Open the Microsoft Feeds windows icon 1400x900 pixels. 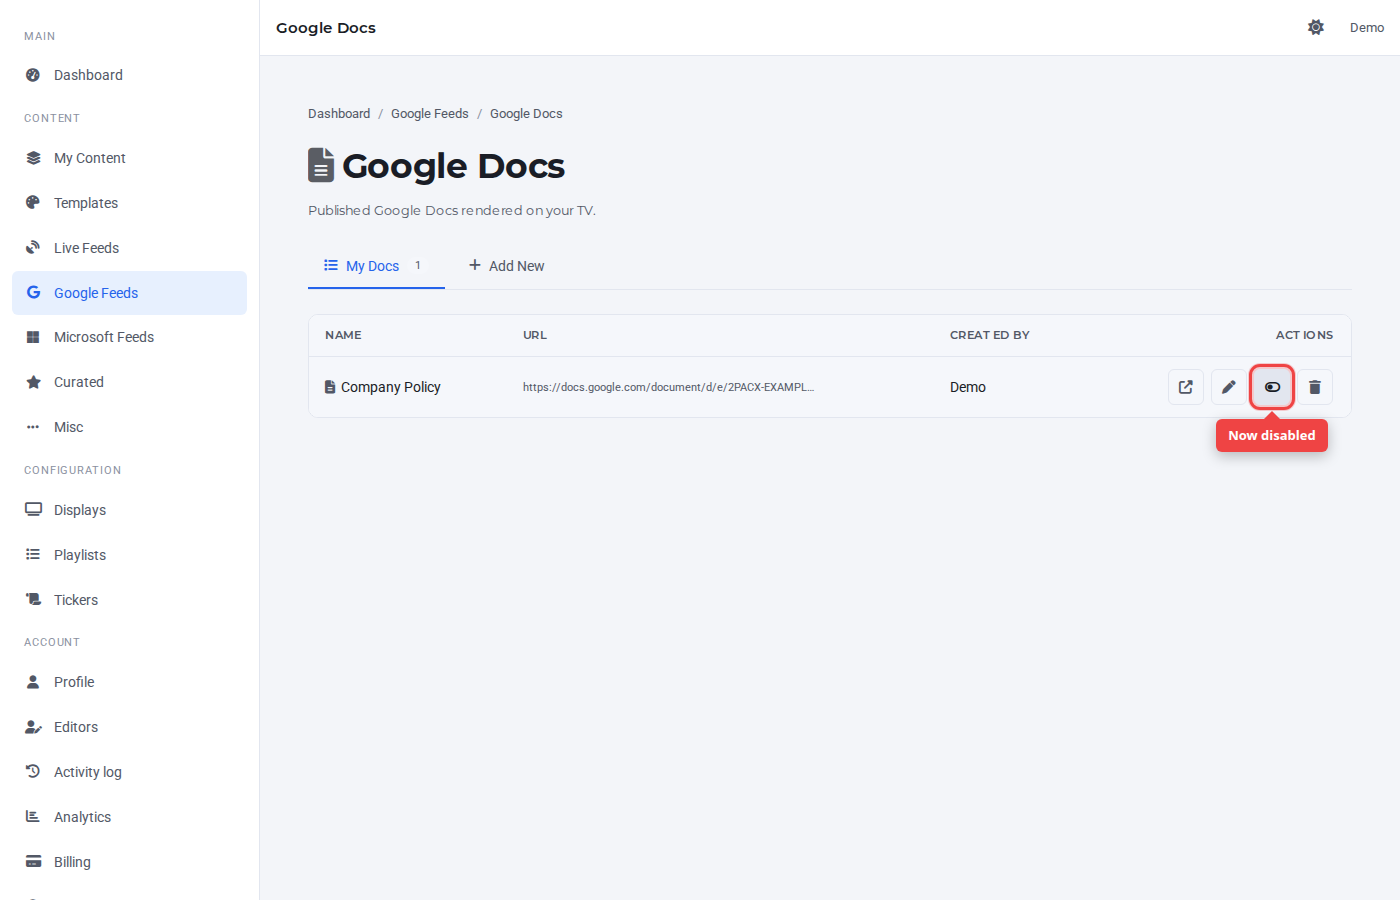coord(33,337)
